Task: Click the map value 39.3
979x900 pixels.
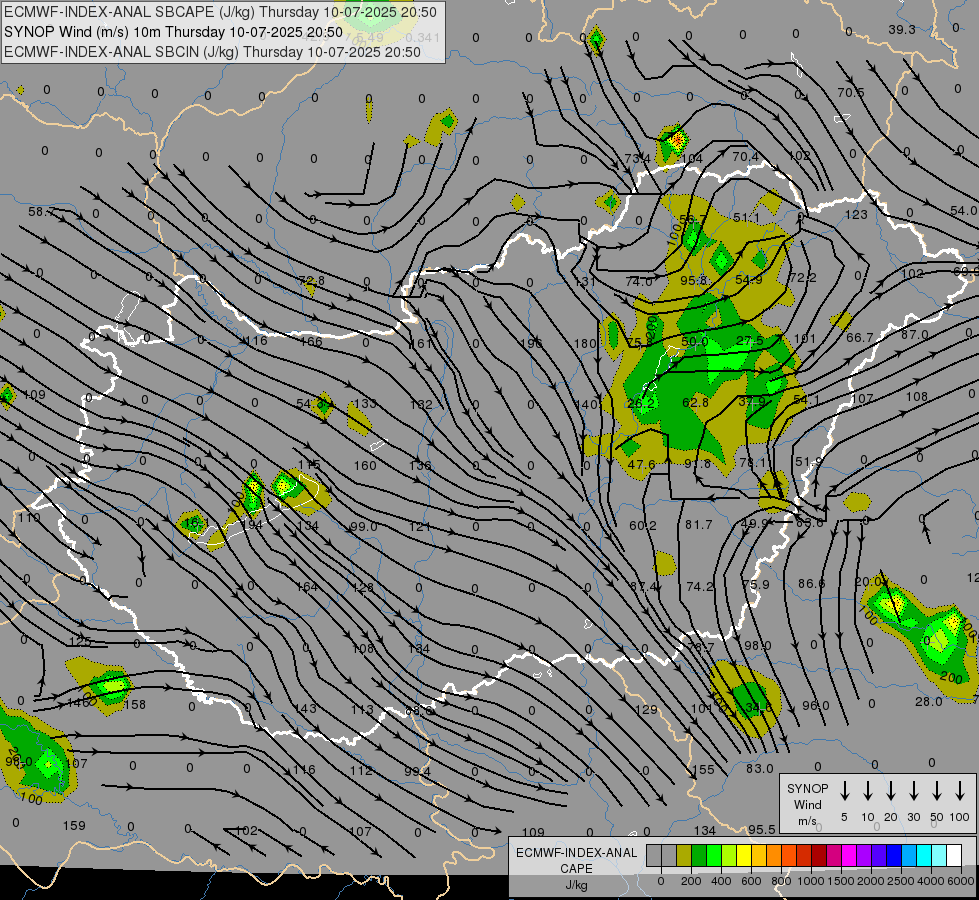Action: click(902, 30)
